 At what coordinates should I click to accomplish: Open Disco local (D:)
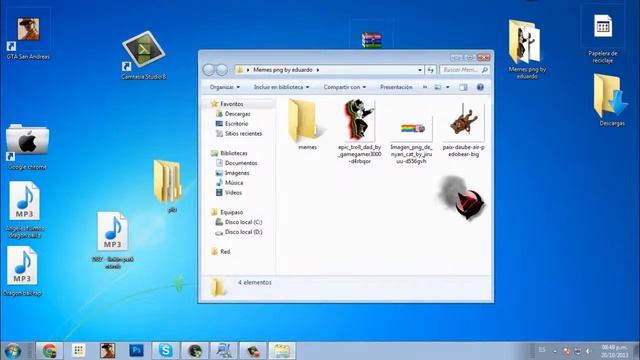pos(243,232)
